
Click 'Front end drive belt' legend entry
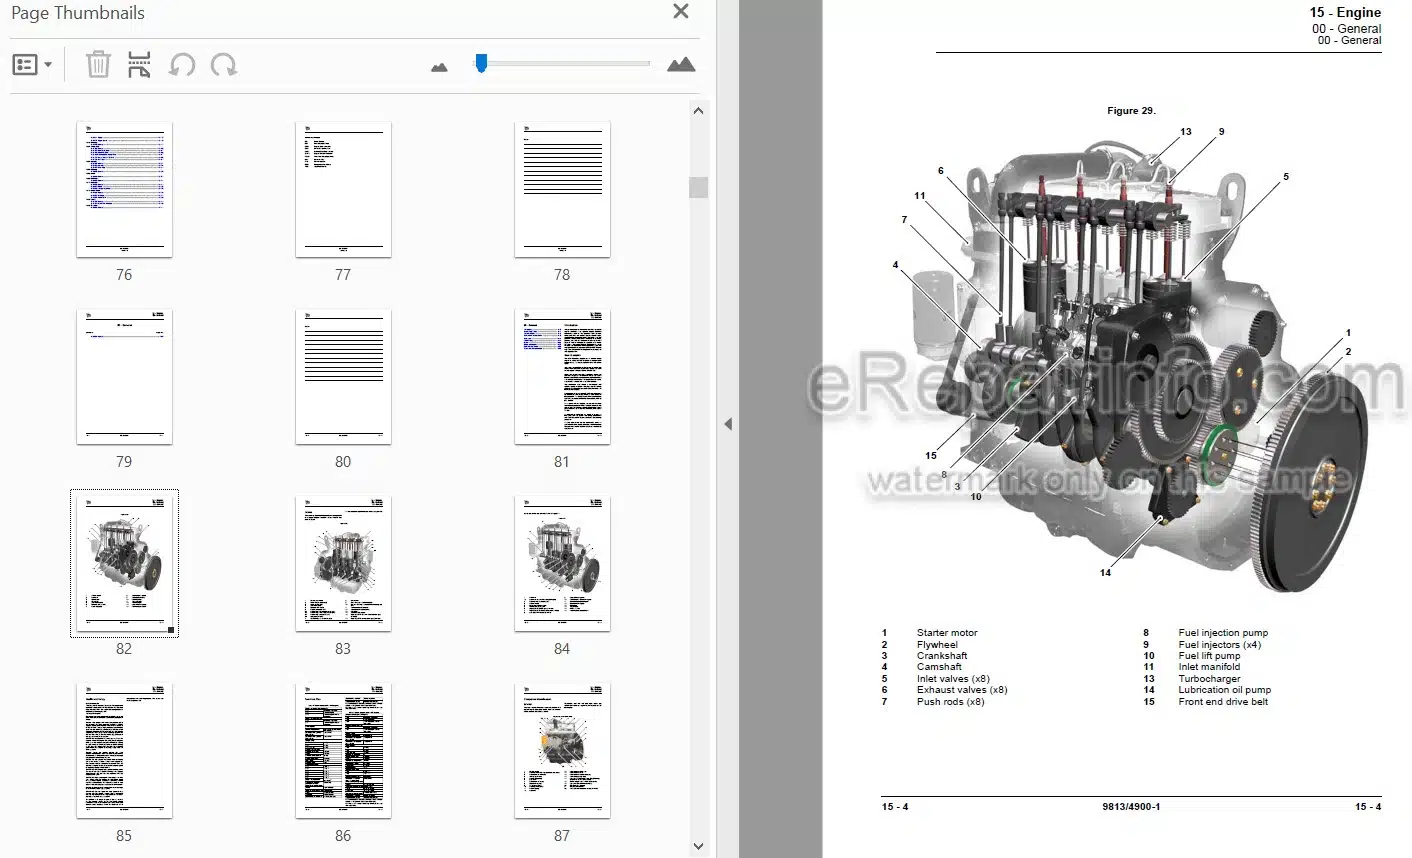1223,702
